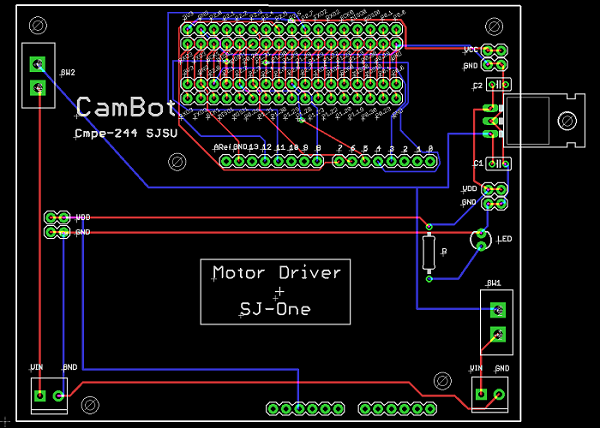Viewport: 600px width, 428px height.
Task: Click the top-right mounting hole
Action: [494, 26]
